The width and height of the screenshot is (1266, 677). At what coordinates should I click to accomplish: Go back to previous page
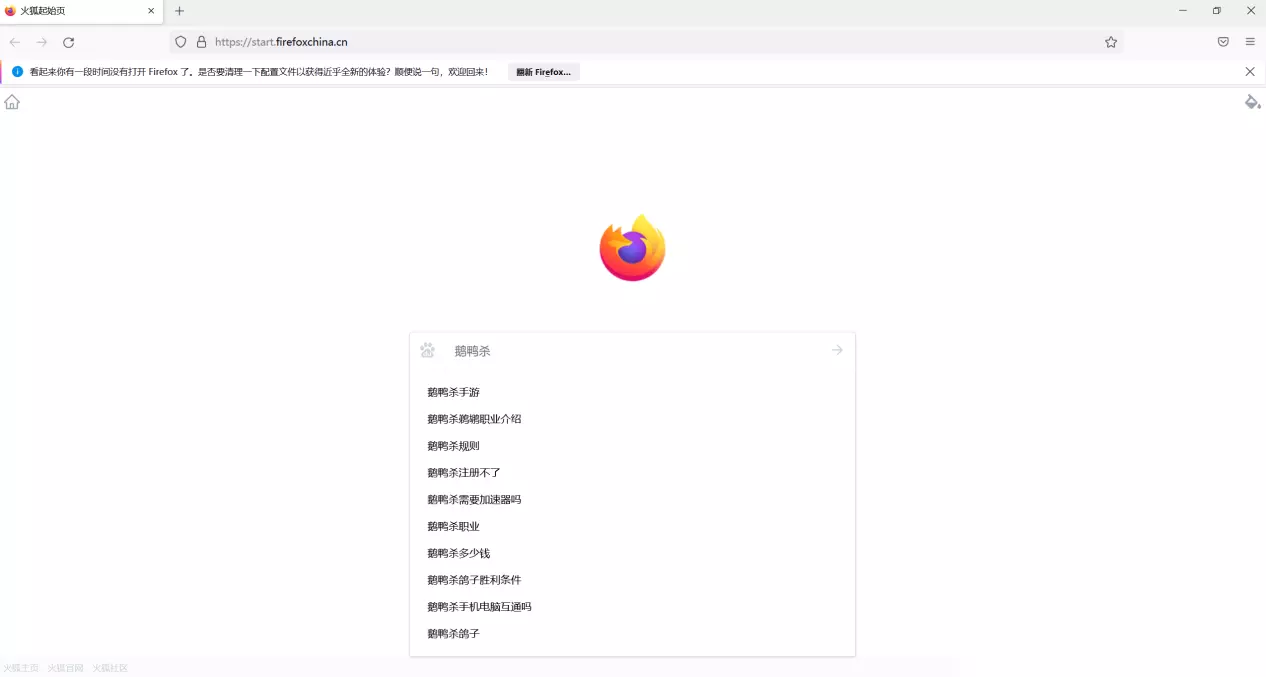click(x=15, y=42)
